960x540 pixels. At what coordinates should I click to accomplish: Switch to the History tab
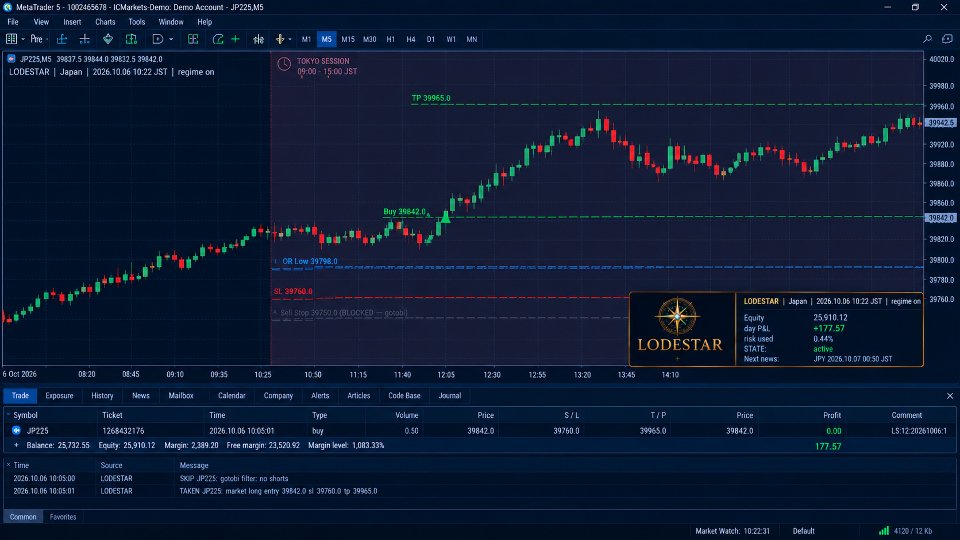[x=102, y=396]
